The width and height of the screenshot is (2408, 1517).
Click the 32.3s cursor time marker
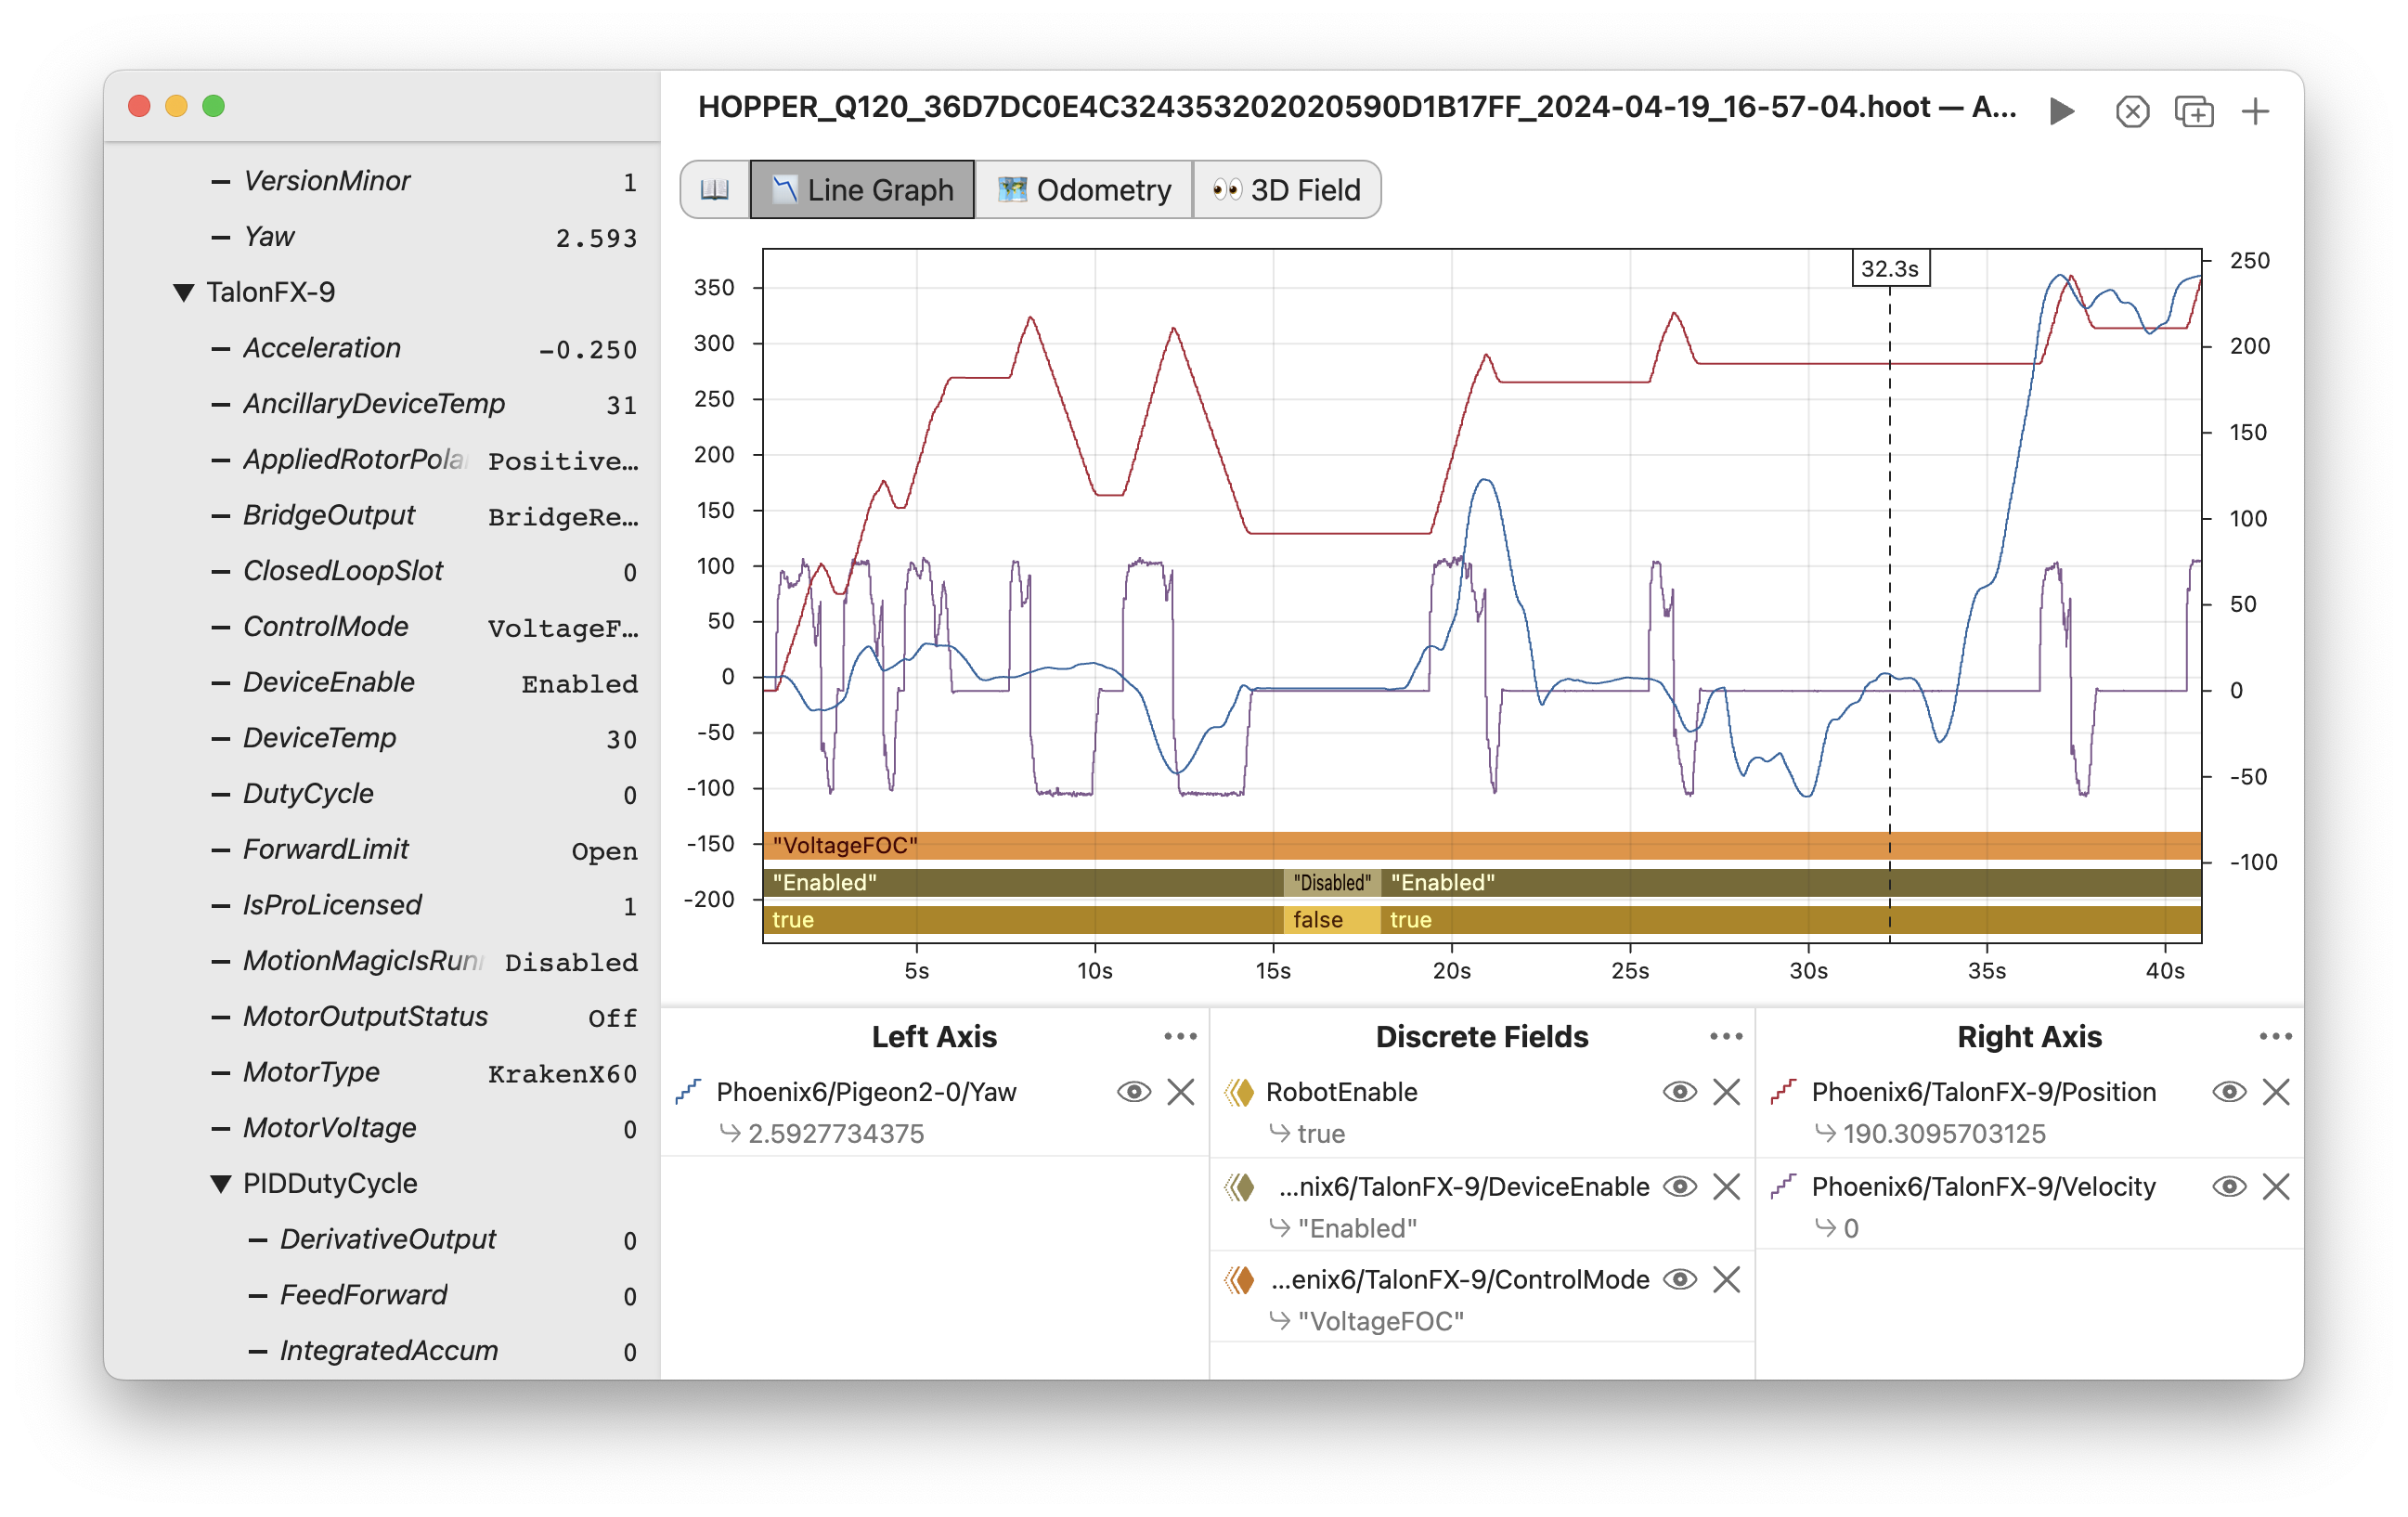[1890, 268]
